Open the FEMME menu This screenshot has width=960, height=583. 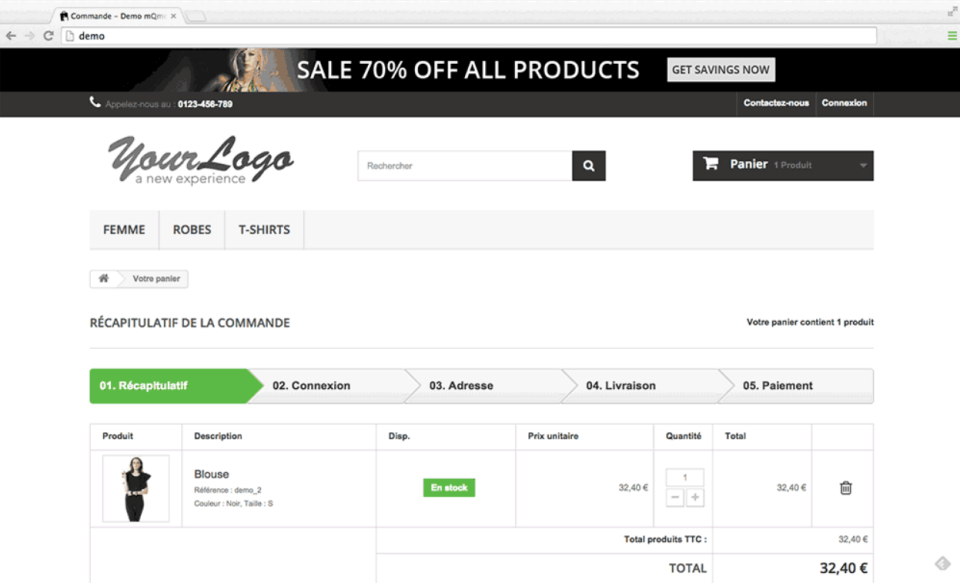click(x=124, y=230)
